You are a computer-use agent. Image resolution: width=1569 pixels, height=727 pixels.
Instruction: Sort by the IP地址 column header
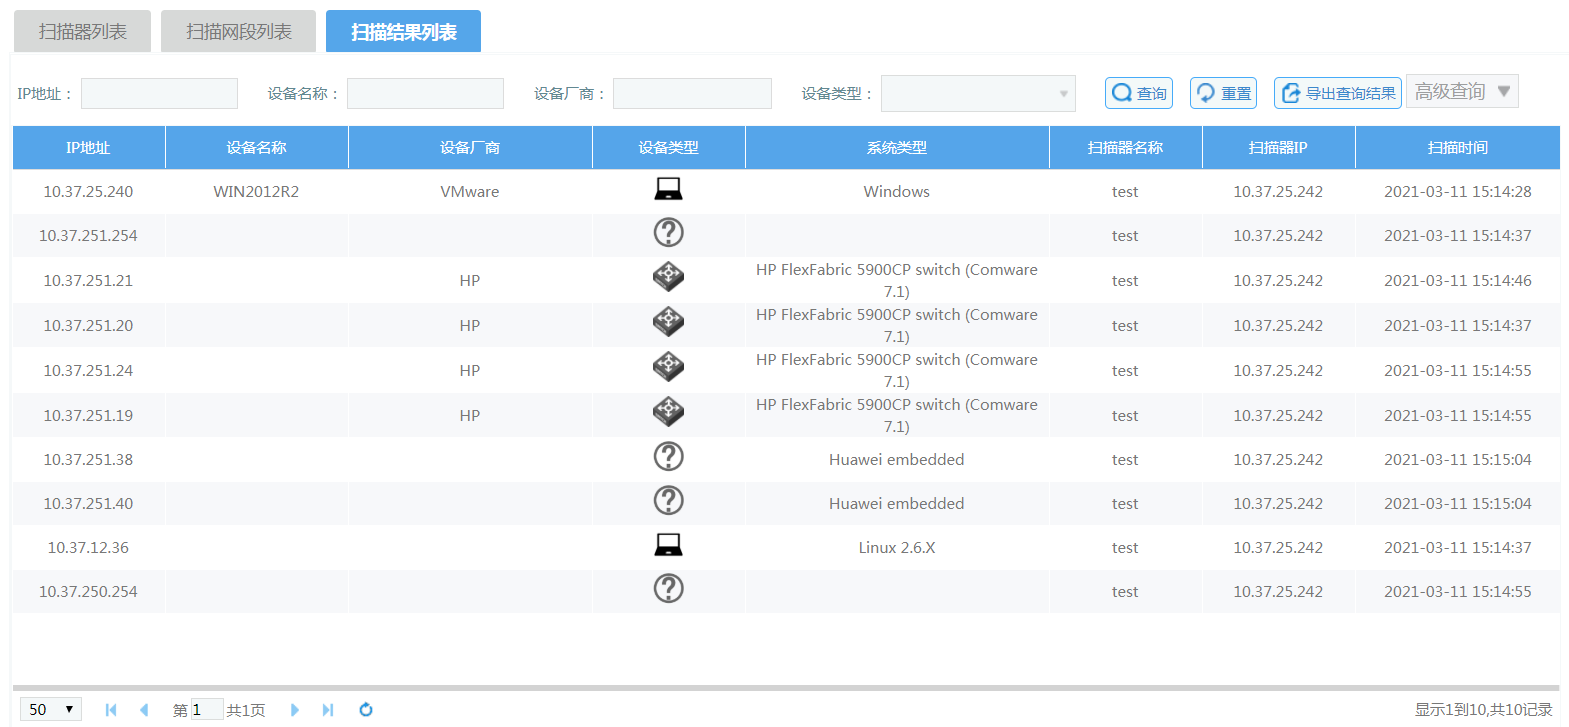[89, 148]
